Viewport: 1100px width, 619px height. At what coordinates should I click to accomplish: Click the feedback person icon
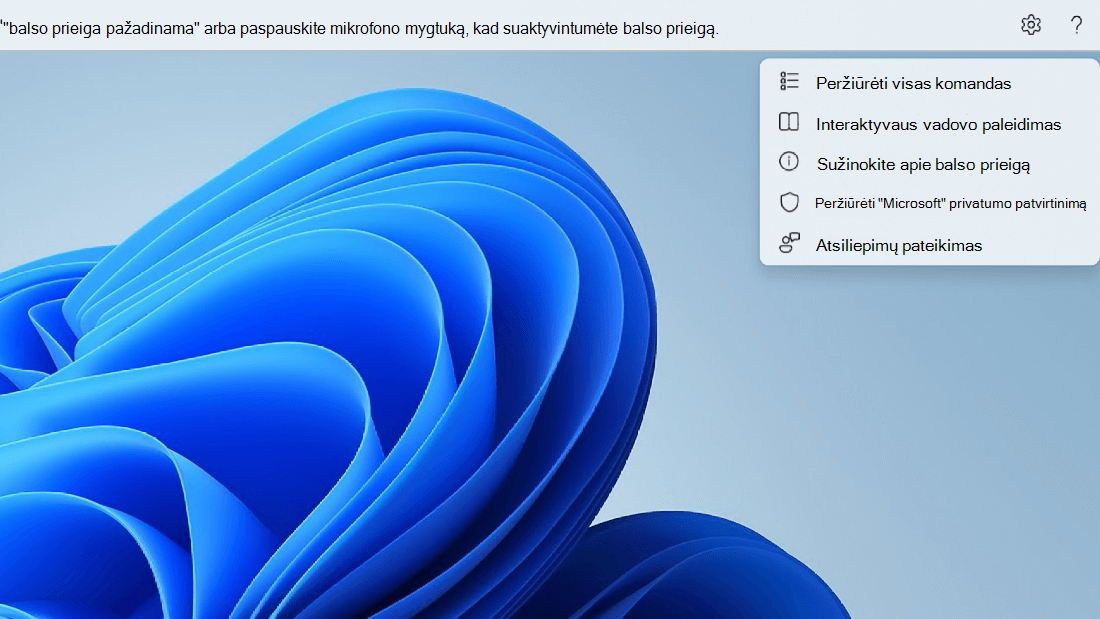click(x=789, y=243)
